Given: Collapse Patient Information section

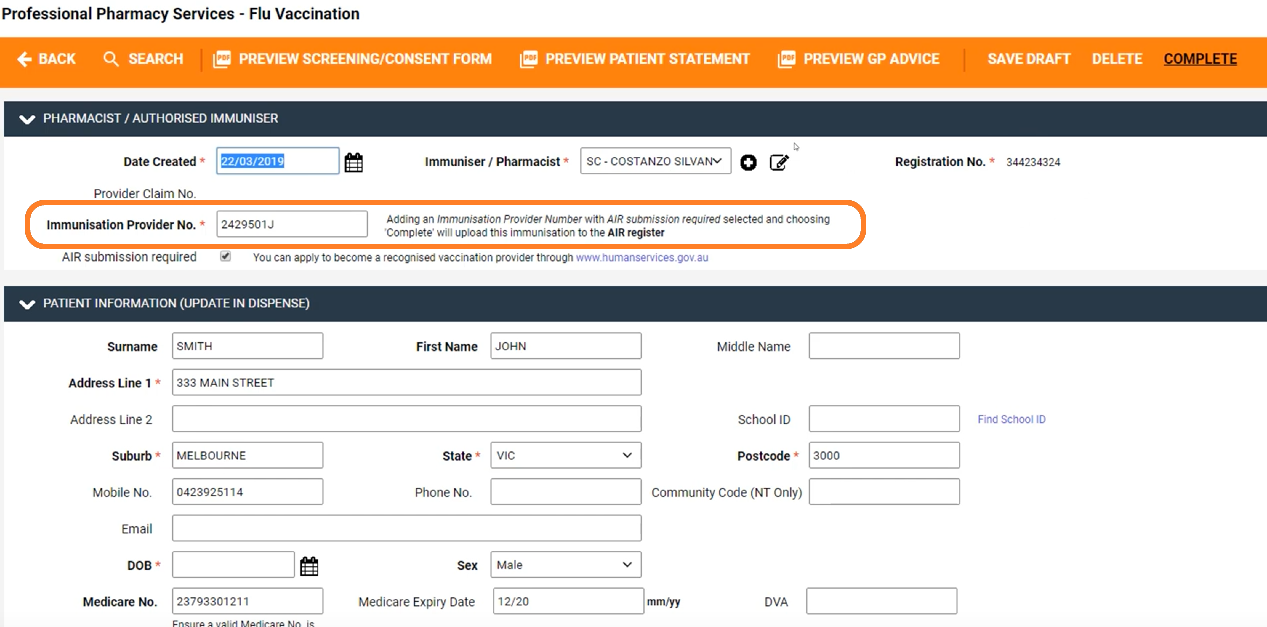Looking at the screenshot, I should [x=27, y=304].
